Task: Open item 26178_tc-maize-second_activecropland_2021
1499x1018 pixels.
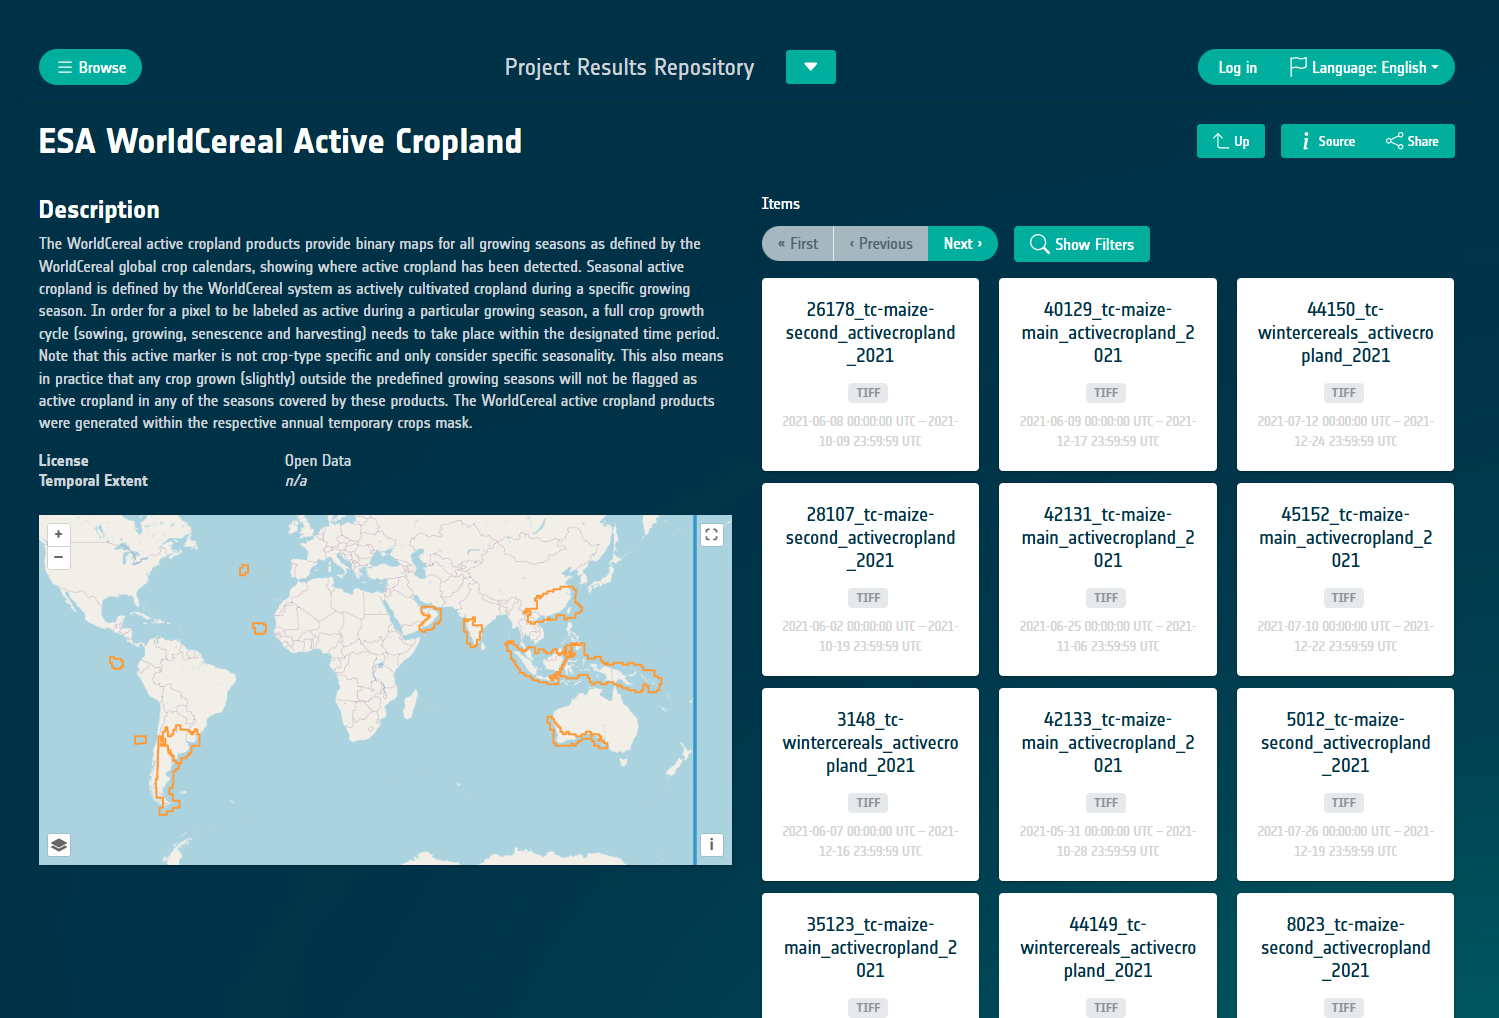Action: [870, 333]
